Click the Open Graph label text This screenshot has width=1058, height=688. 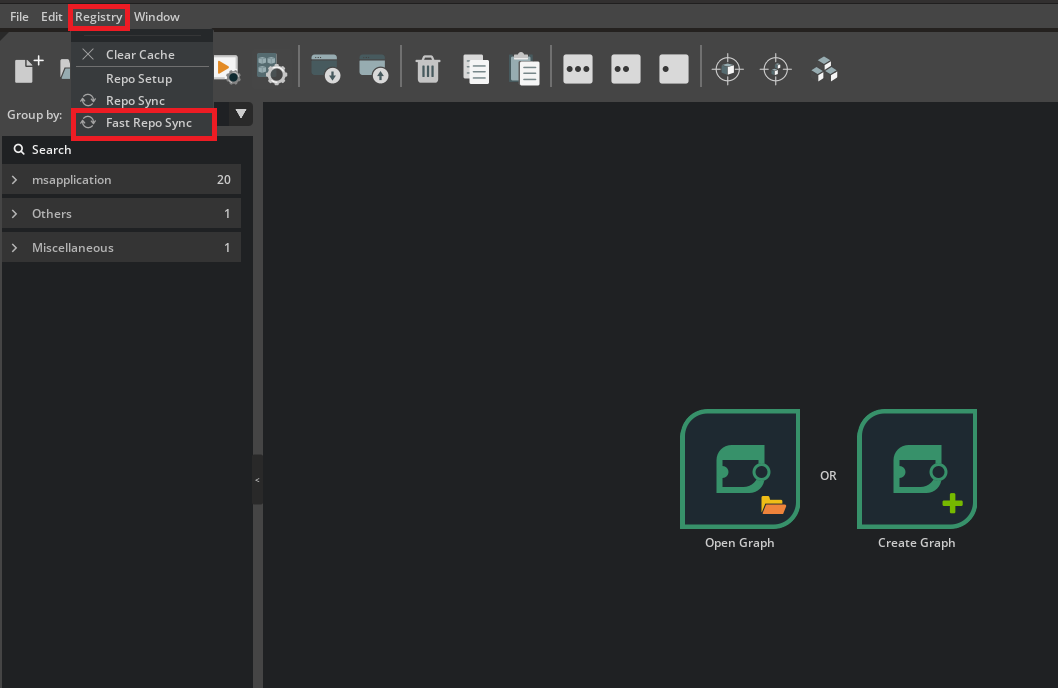[740, 543]
